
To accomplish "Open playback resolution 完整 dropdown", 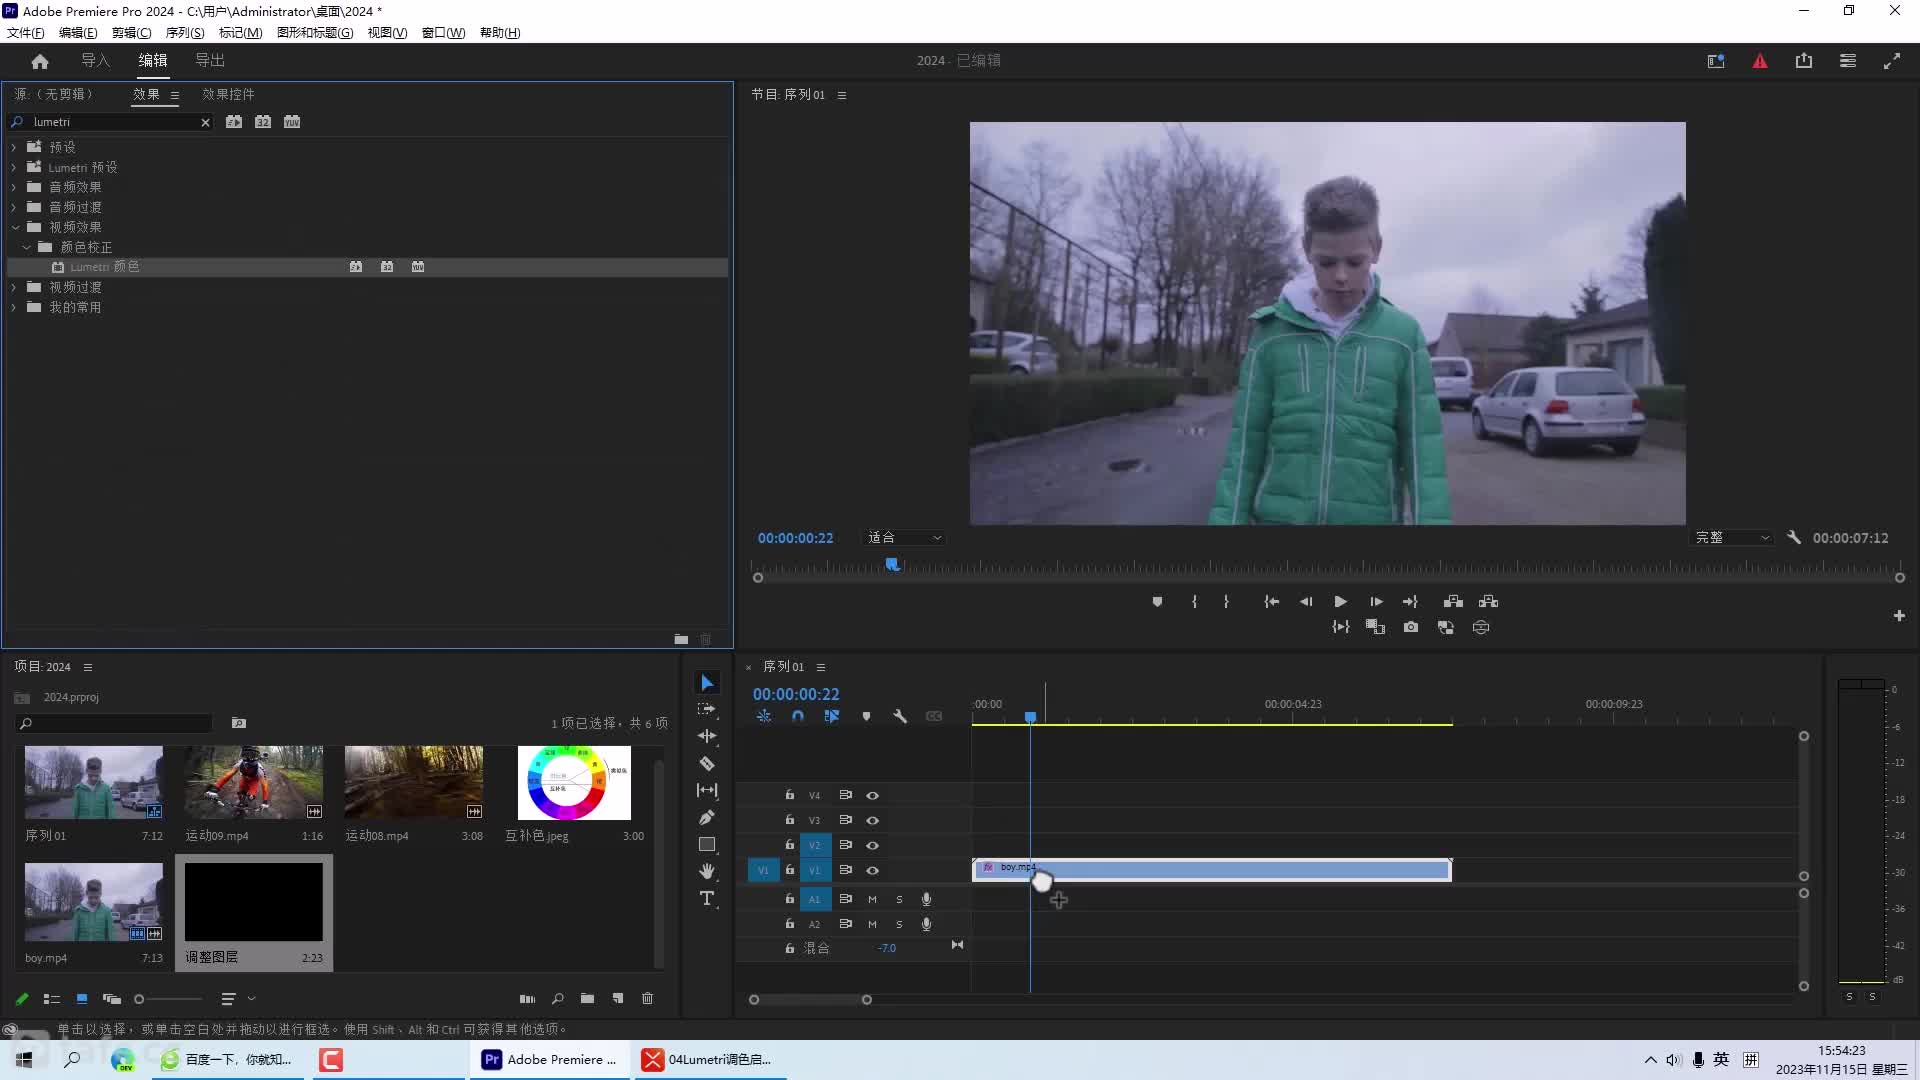I will click(x=1732, y=537).
